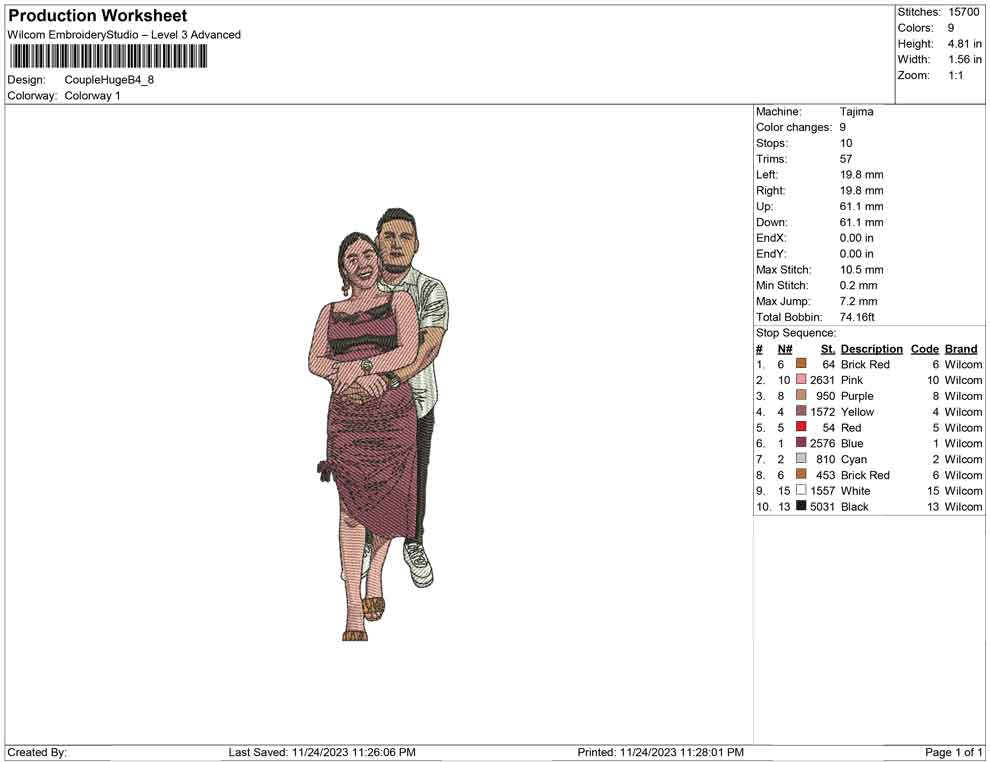Screen dimensions: 990x762
Task: Click the Stitches value '15700'
Action: click(964, 12)
